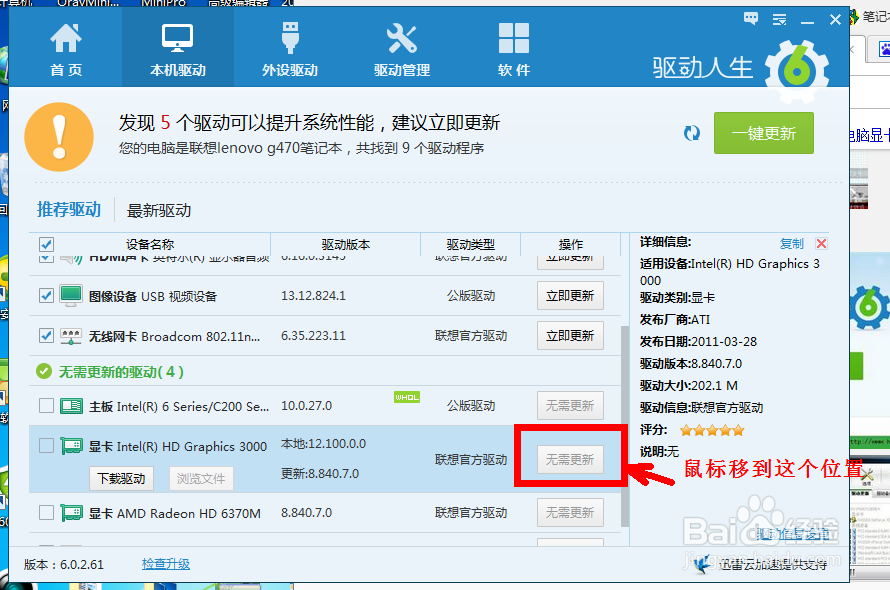Click the 驱动人生 6 gear logo
The width and height of the screenshot is (890, 590).
click(796, 72)
